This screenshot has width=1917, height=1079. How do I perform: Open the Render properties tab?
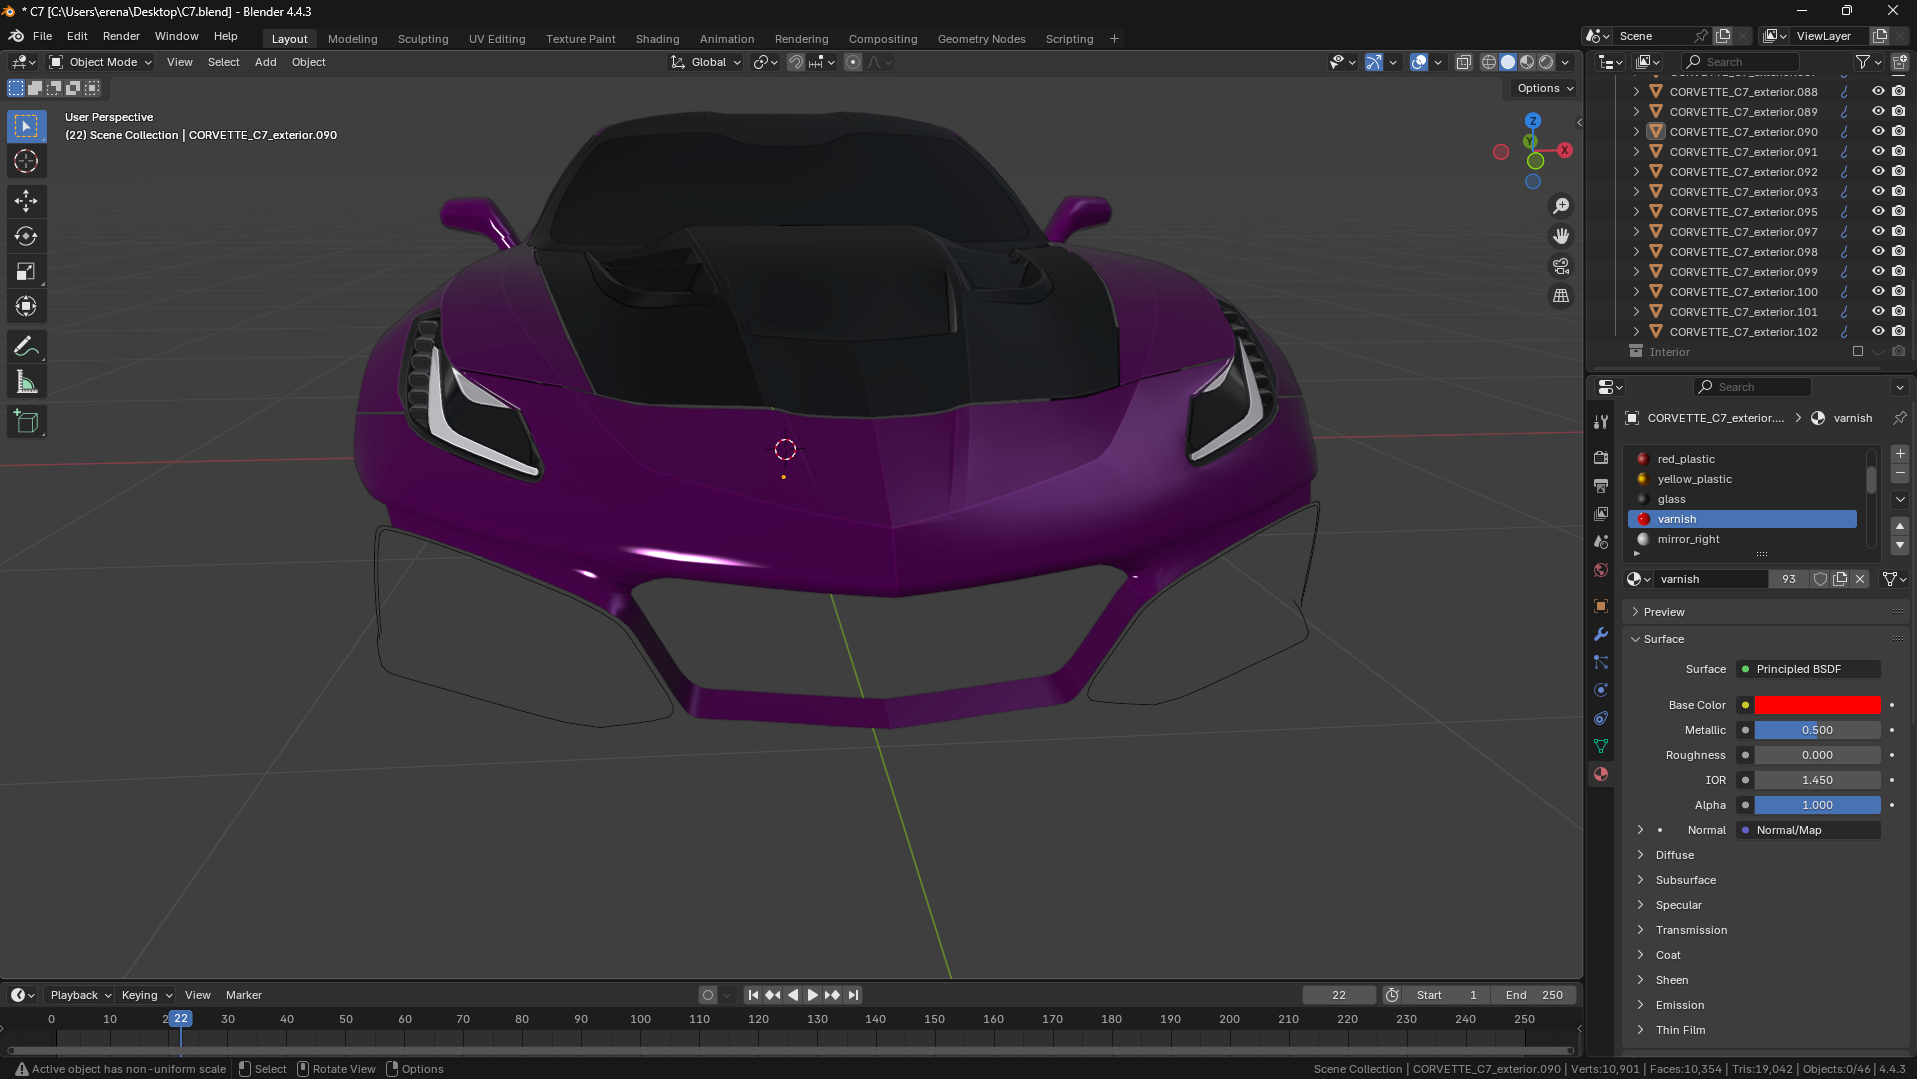(x=1601, y=457)
